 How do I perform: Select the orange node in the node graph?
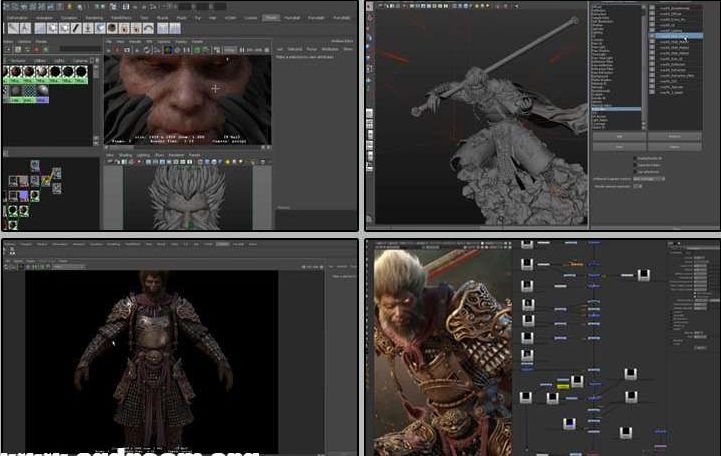576,264
